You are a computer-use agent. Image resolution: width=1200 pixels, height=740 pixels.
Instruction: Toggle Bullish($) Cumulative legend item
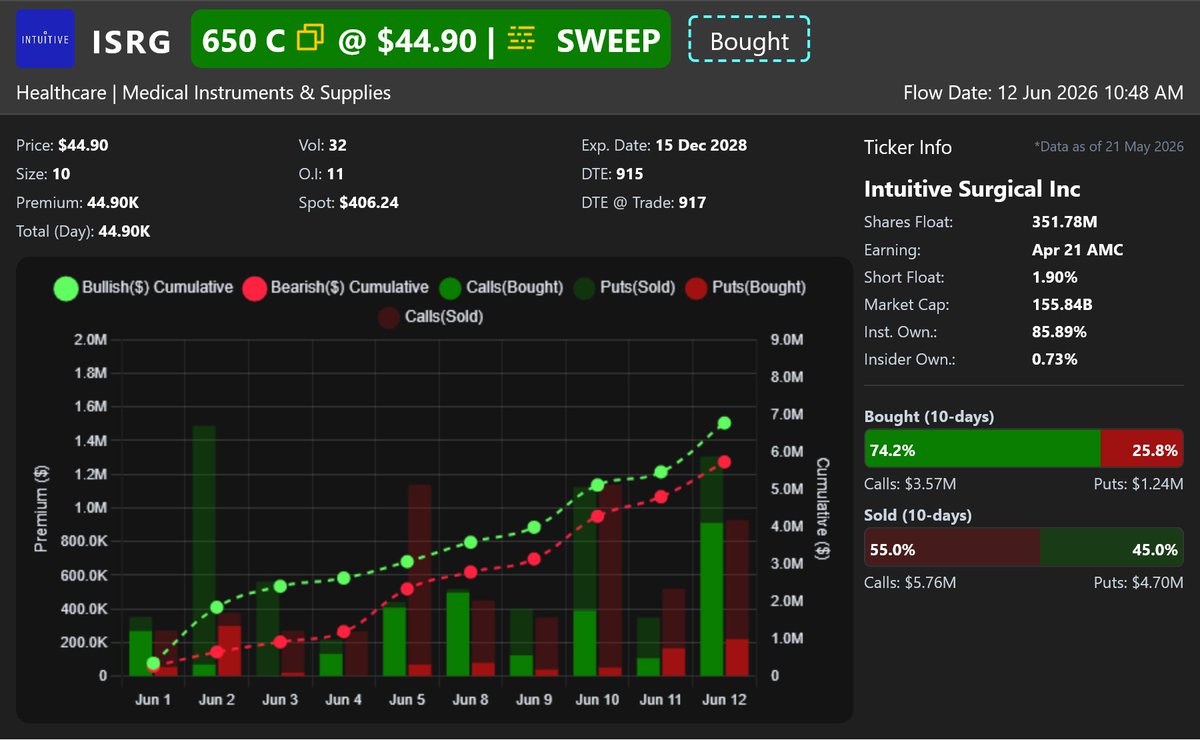[144, 288]
